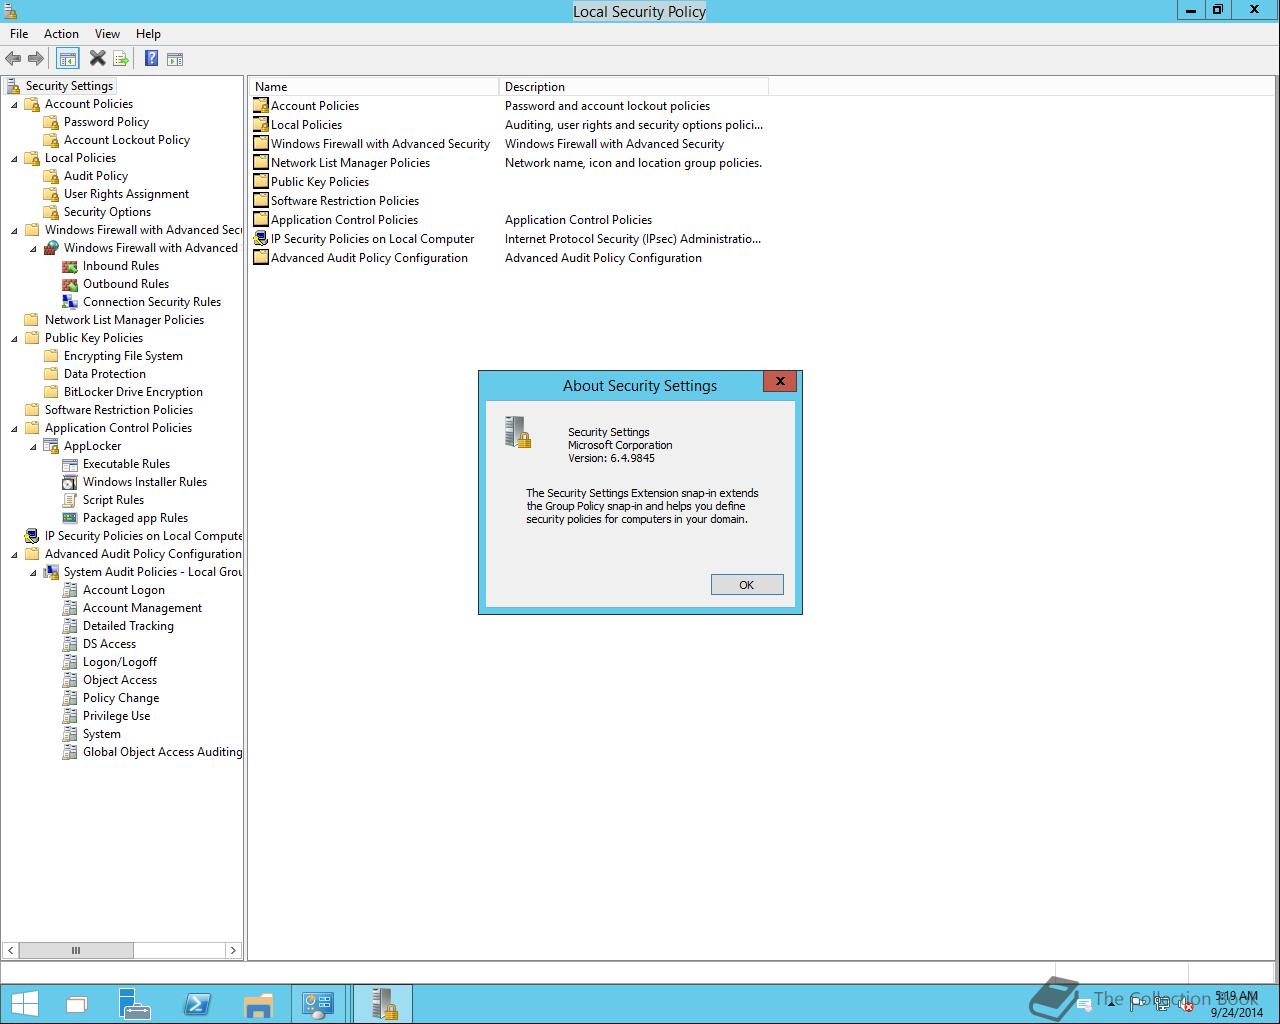
Task: Select Outbound Rules icon in tree
Action: [70, 284]
